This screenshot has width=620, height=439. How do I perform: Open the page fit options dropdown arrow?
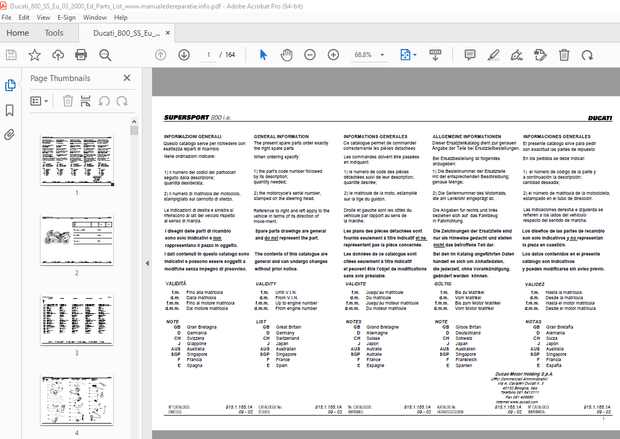(x=415, y=55)
